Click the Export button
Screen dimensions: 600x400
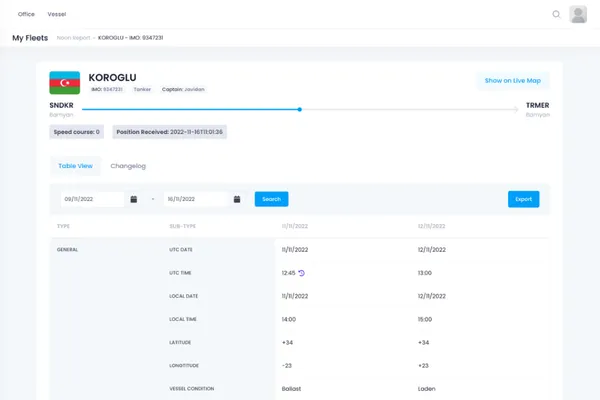click(523, 199)
